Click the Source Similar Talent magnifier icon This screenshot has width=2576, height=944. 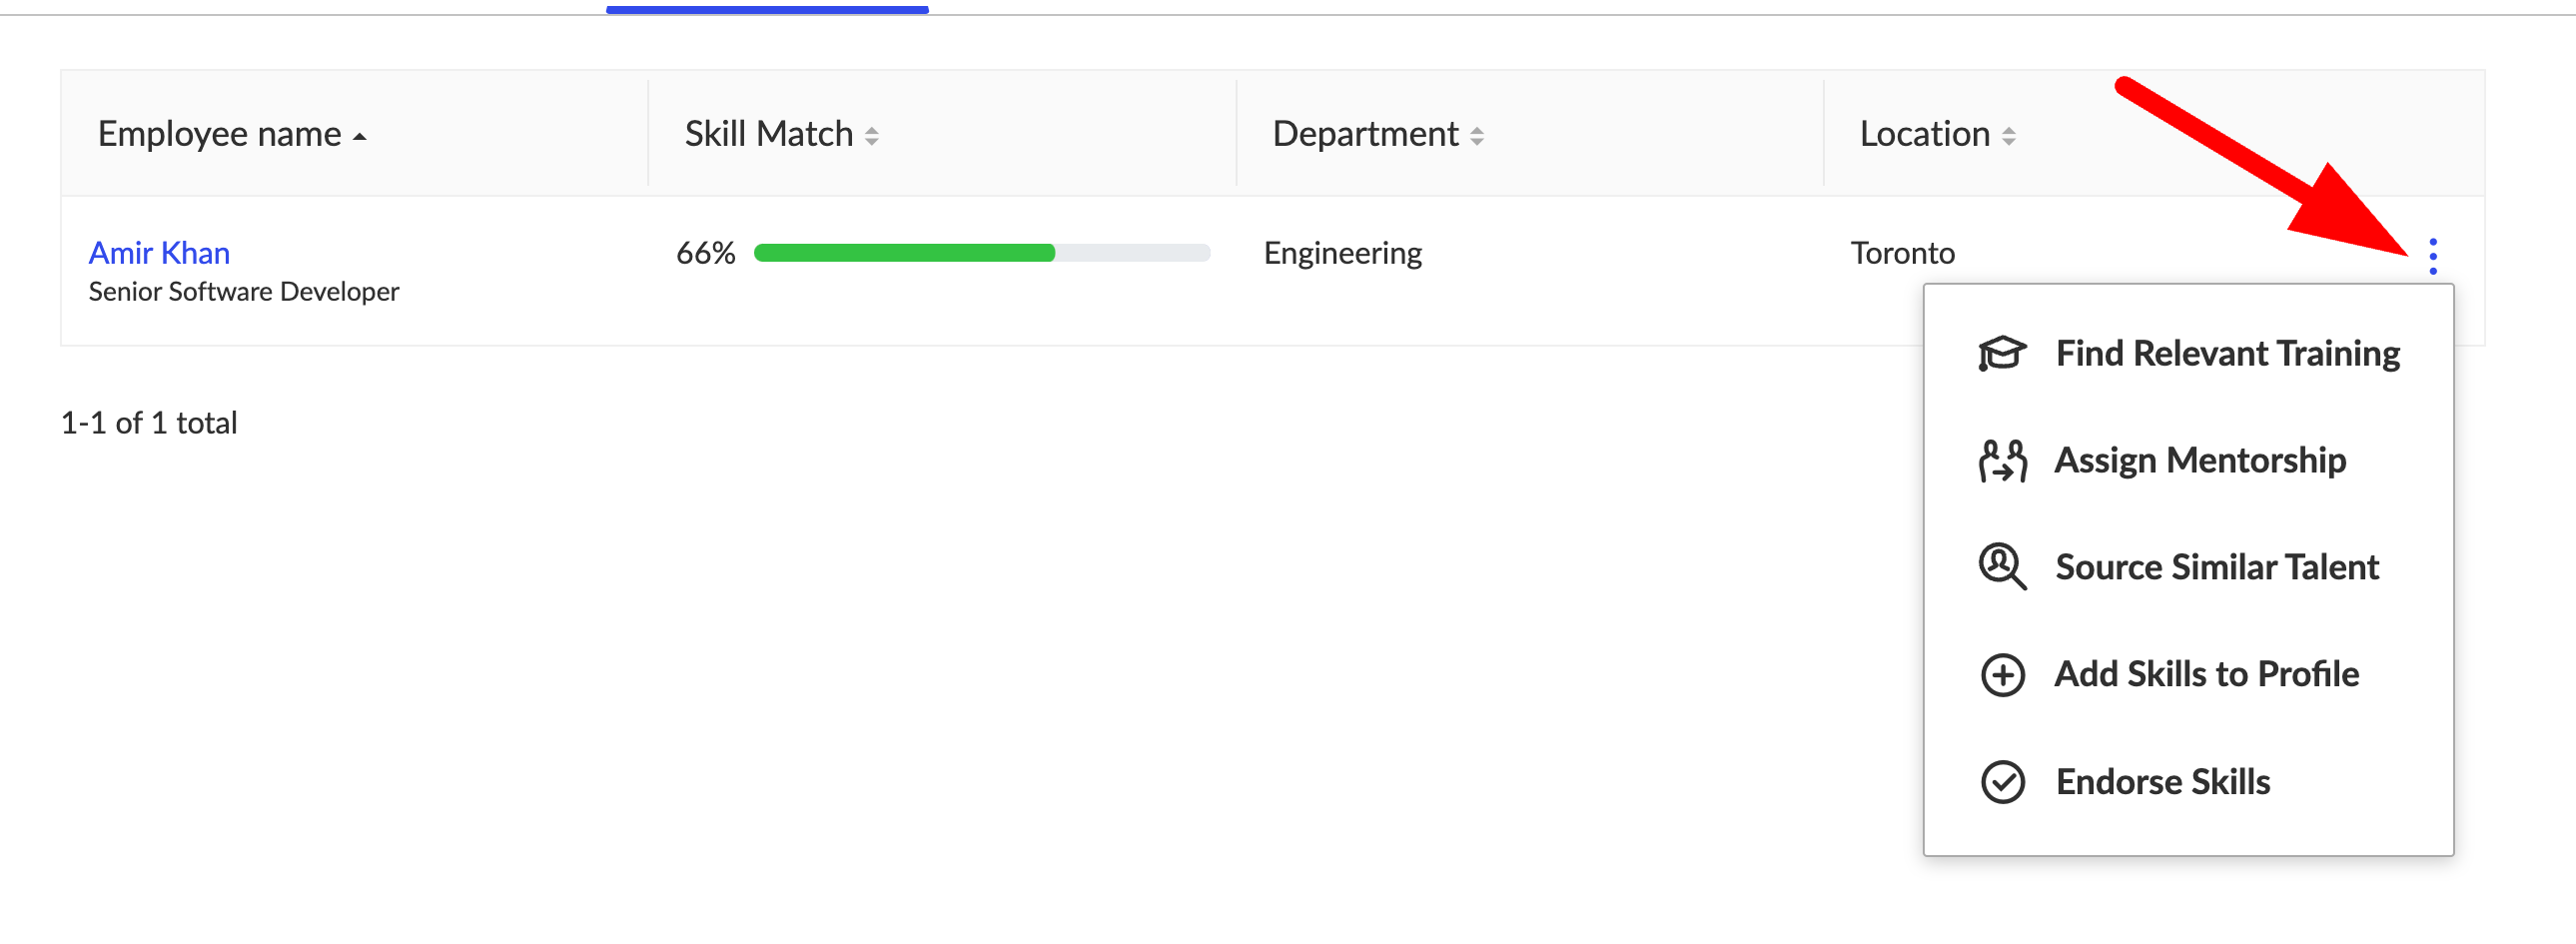click(x=2002, y=567)
